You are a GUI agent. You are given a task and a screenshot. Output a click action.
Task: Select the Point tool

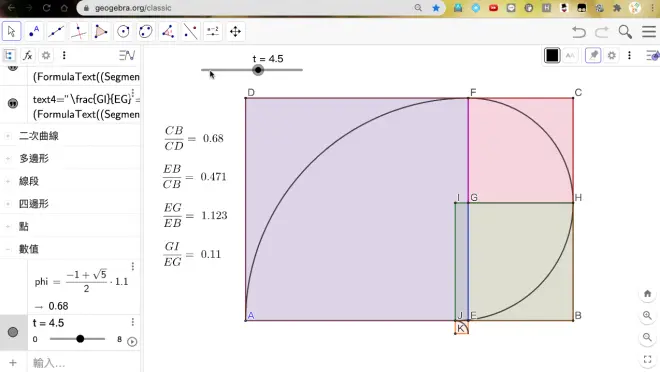pyautogui.click(x=34, y=32)
